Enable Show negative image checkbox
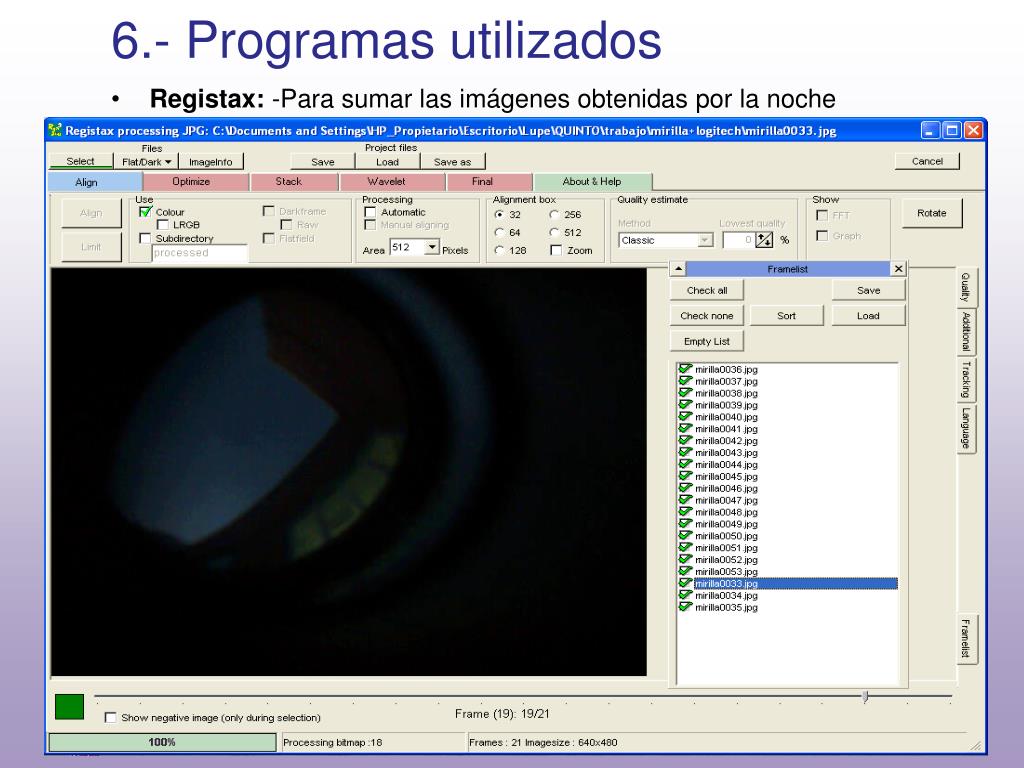Screen dimensions: 1024x768 pos(111,717)
